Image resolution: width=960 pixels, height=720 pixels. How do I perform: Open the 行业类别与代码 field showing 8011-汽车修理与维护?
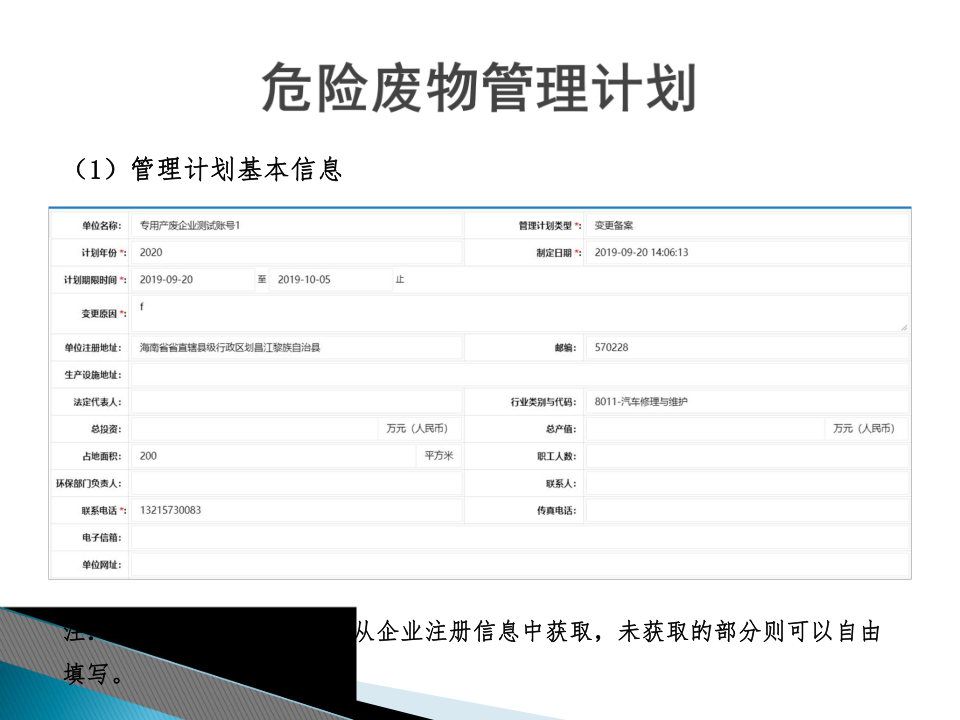pyautogui.click(x=746, y=402)
